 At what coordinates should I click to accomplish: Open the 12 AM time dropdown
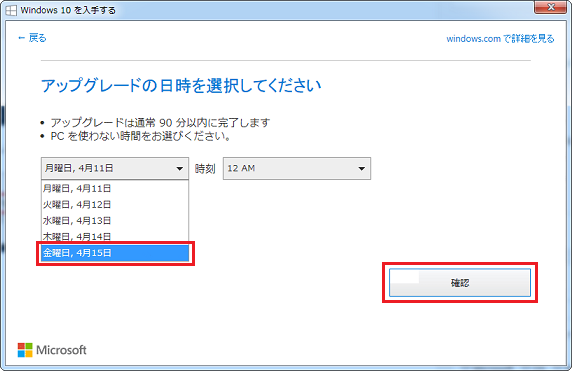[297, 169]
